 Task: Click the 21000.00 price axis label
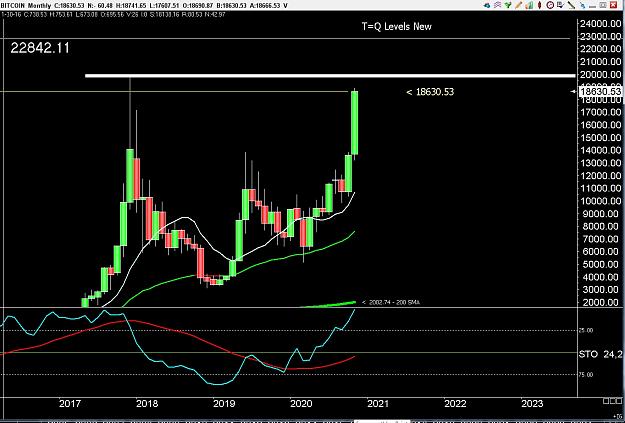(x=601, y=61)
